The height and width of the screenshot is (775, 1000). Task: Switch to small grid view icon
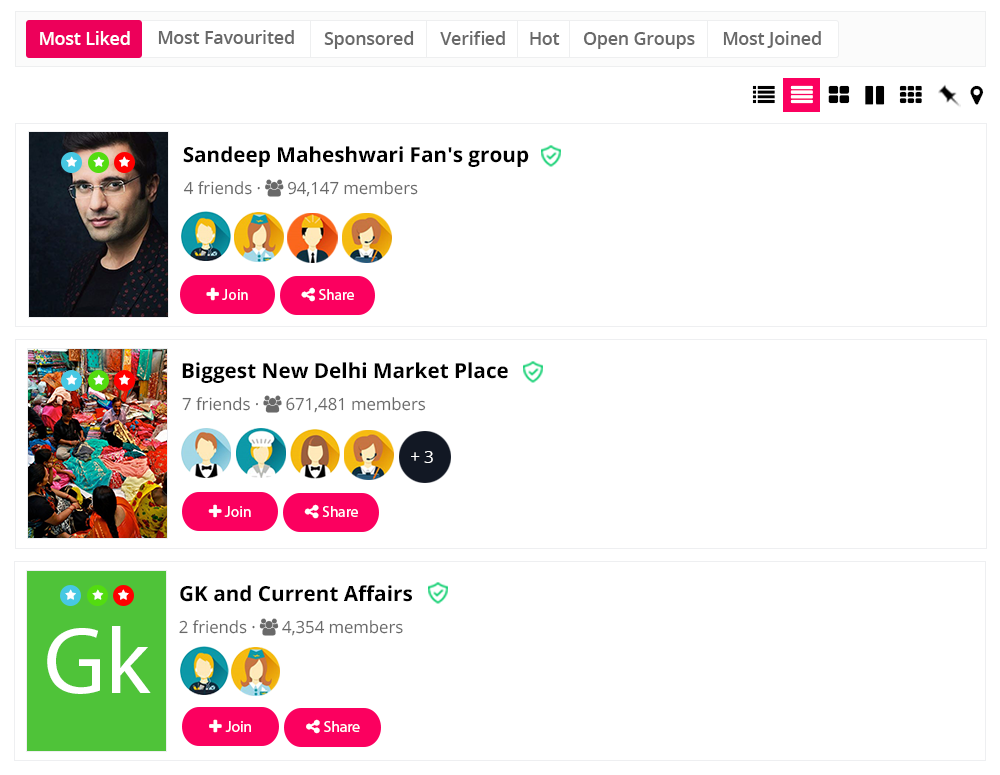pos(910,95)
